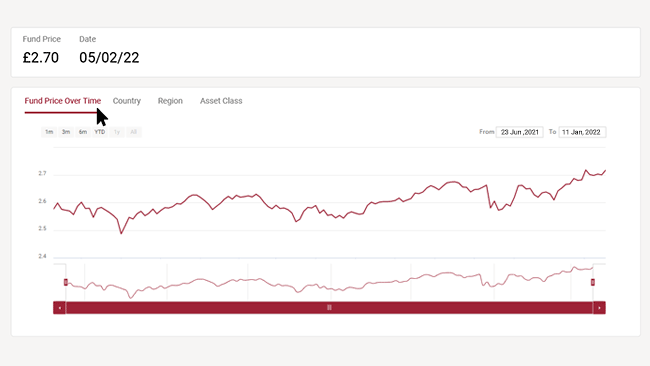
Task: Grab the right range handle in the navigator
Action: point(593,282)
